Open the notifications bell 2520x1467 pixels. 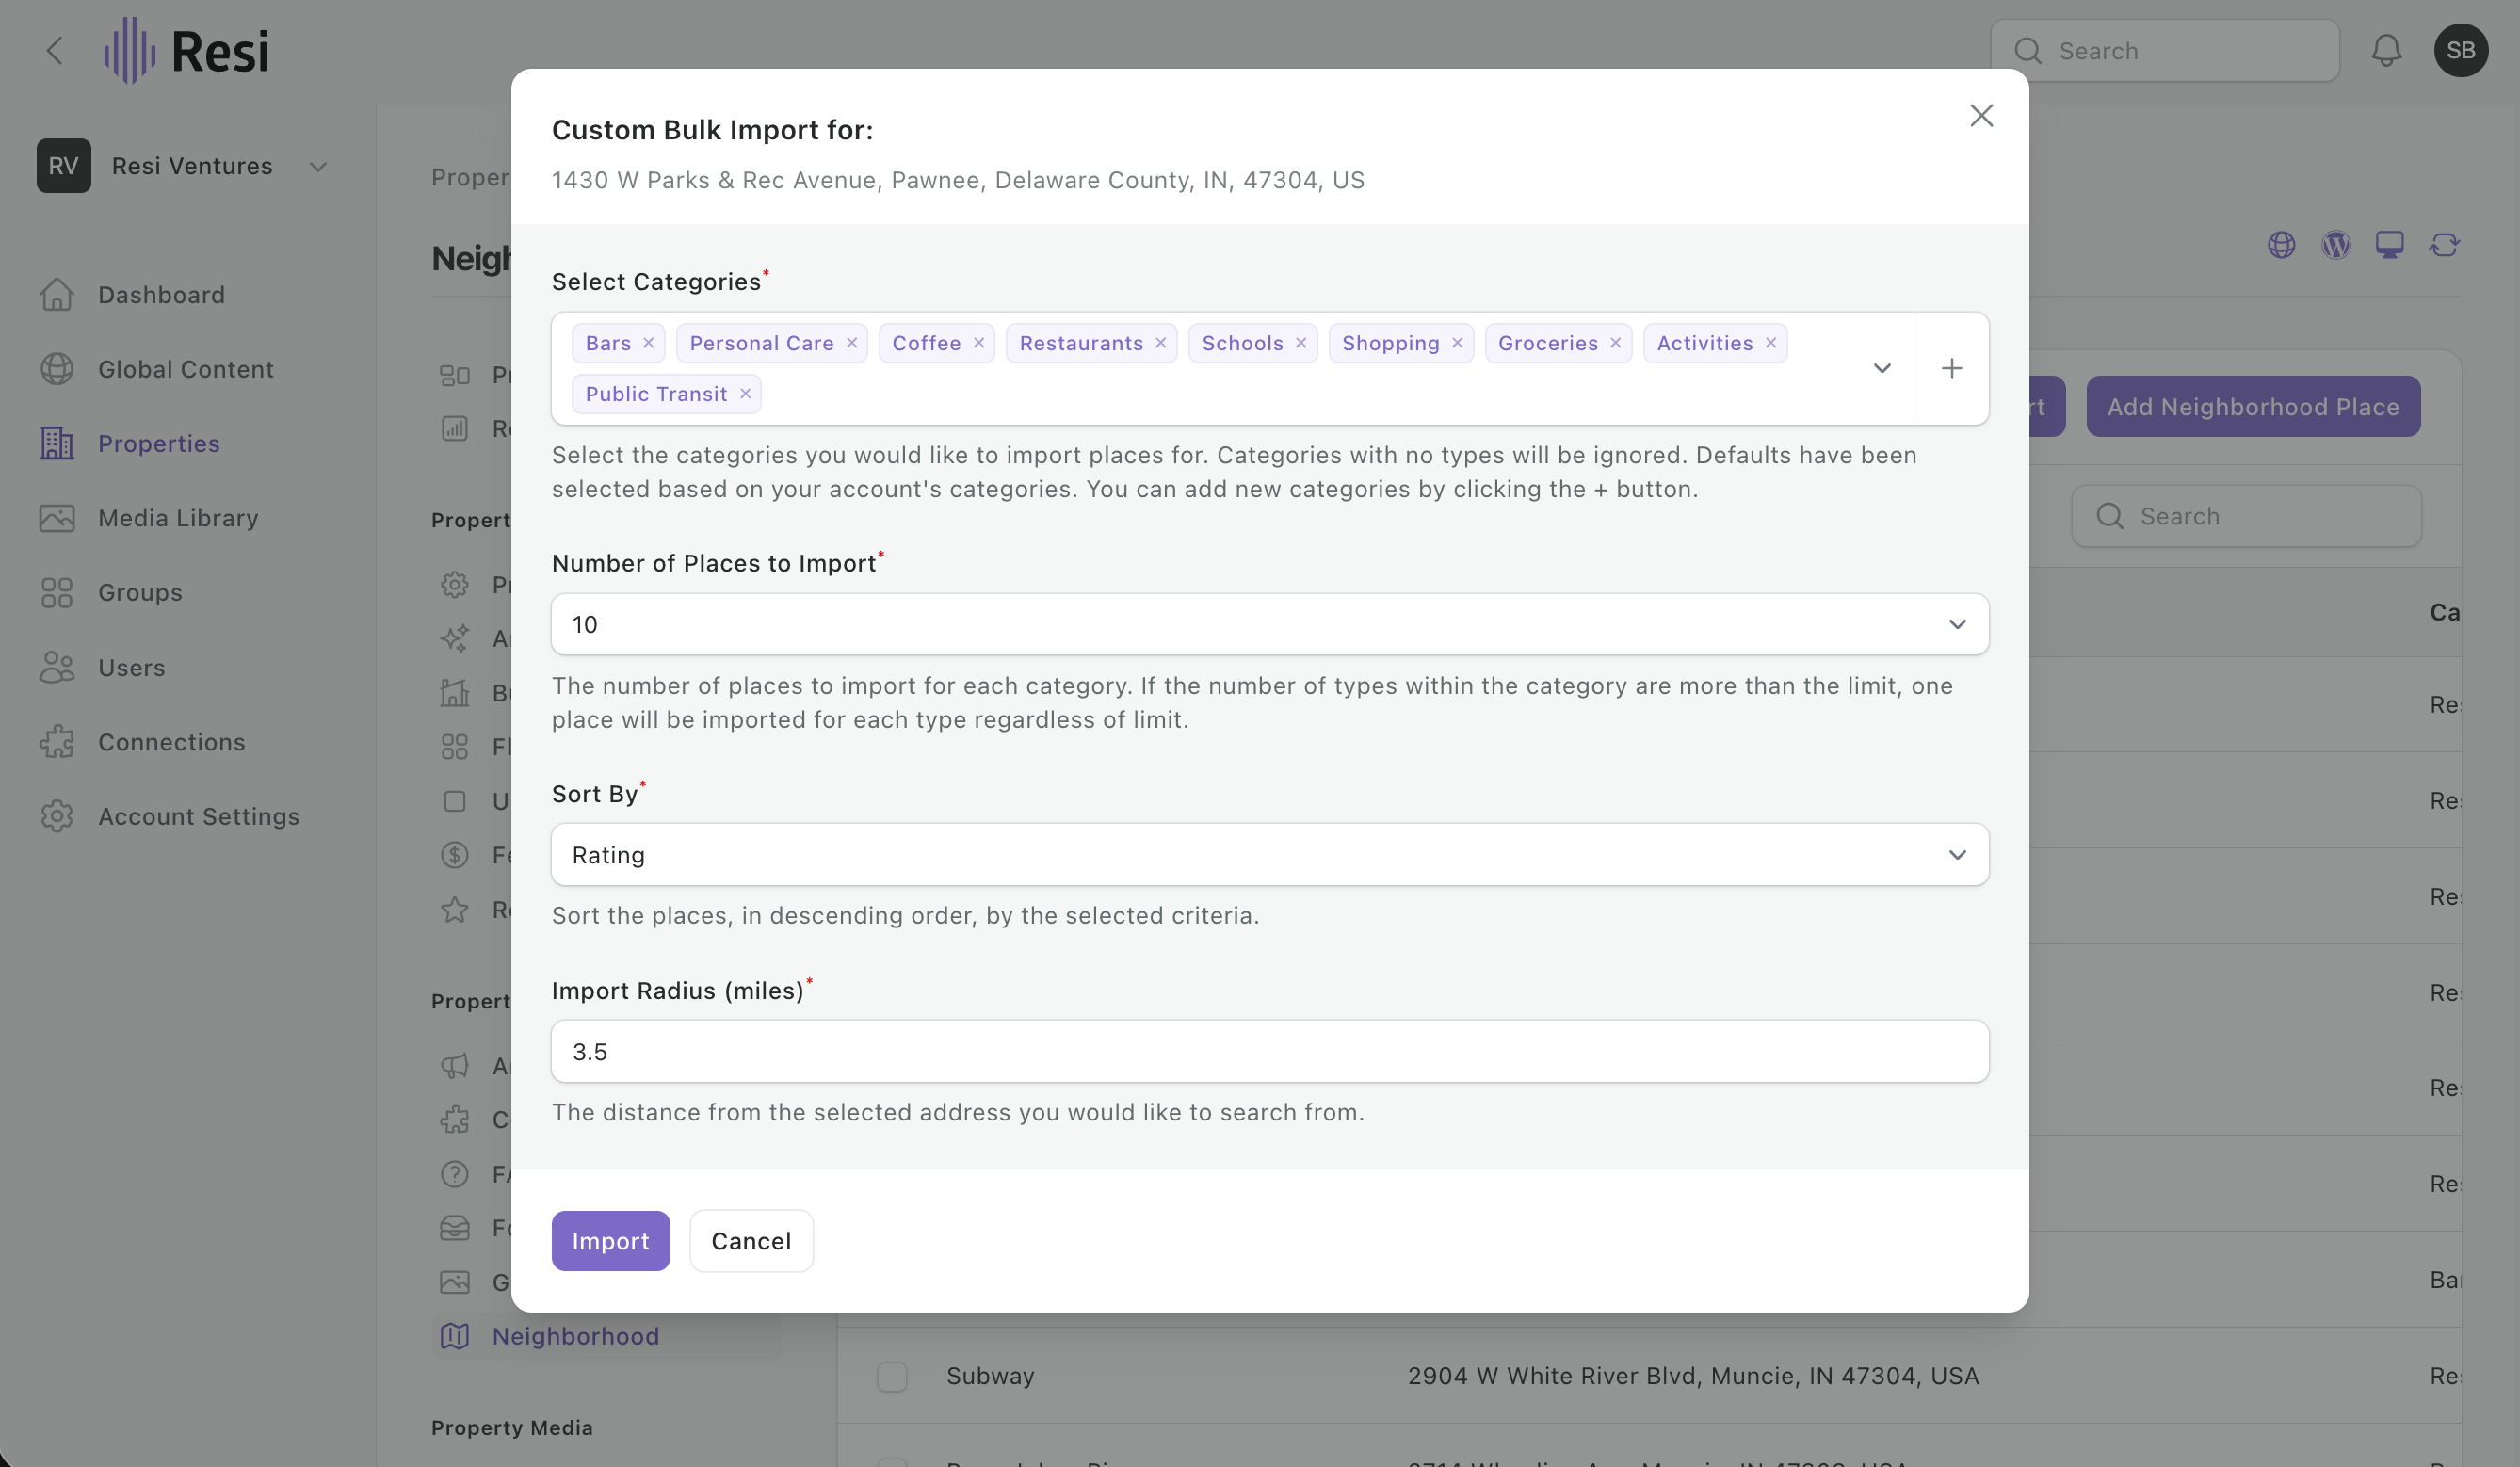[2386, 50]
